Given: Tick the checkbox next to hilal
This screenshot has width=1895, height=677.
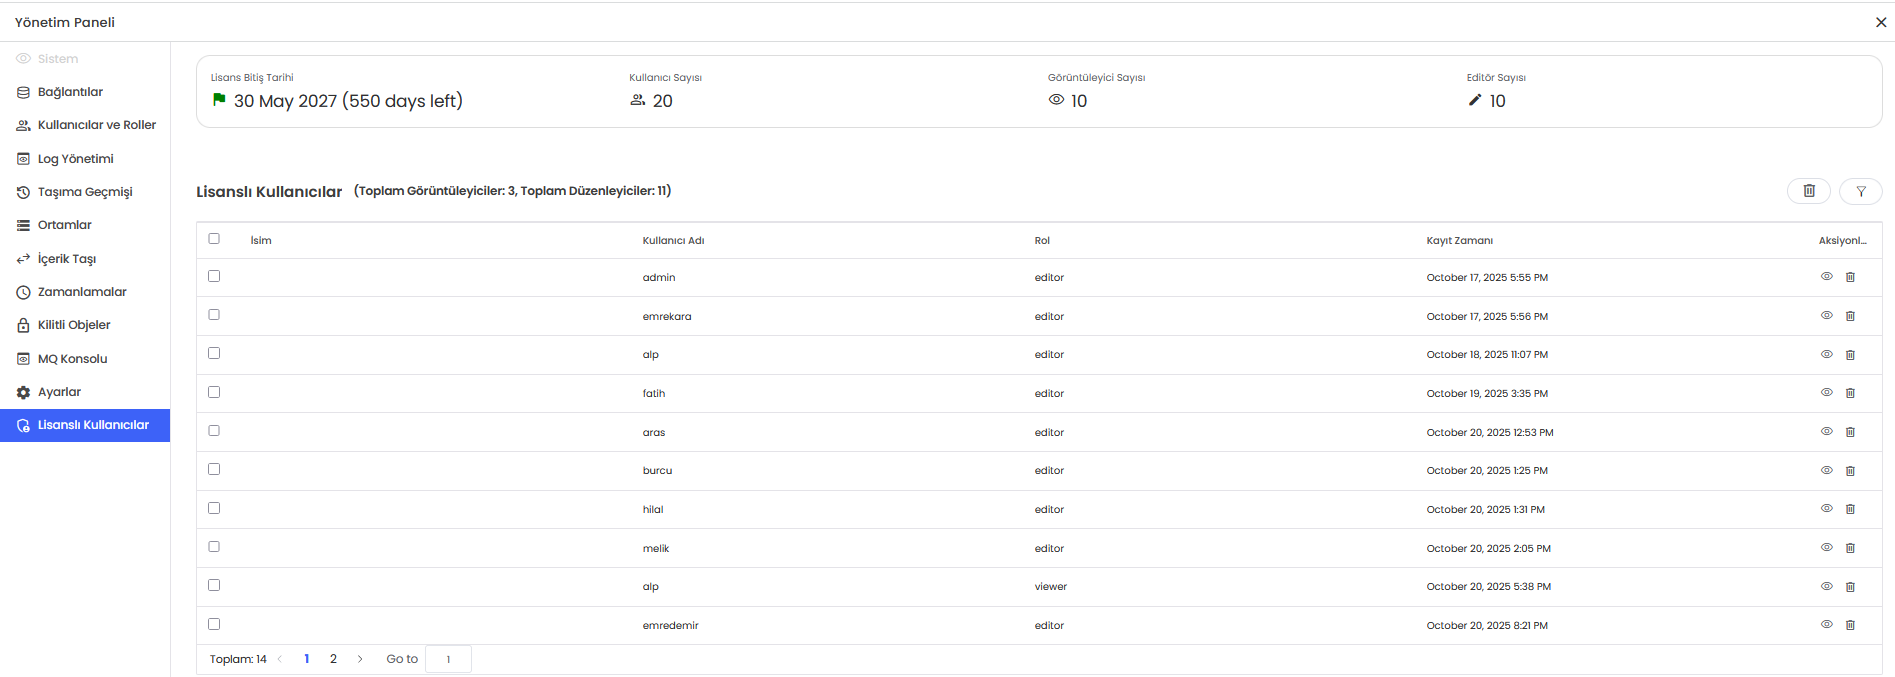Looking at the screenshot, I should [214, 508].
